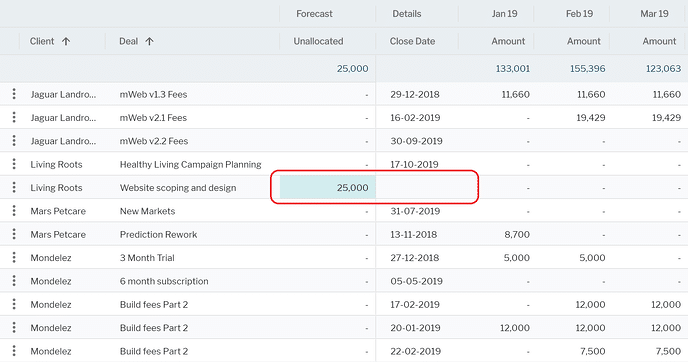The image size is (688, 362).
Task: Select Mondelez client in 3 Month Trial row
Action: [x=50, y=258]
